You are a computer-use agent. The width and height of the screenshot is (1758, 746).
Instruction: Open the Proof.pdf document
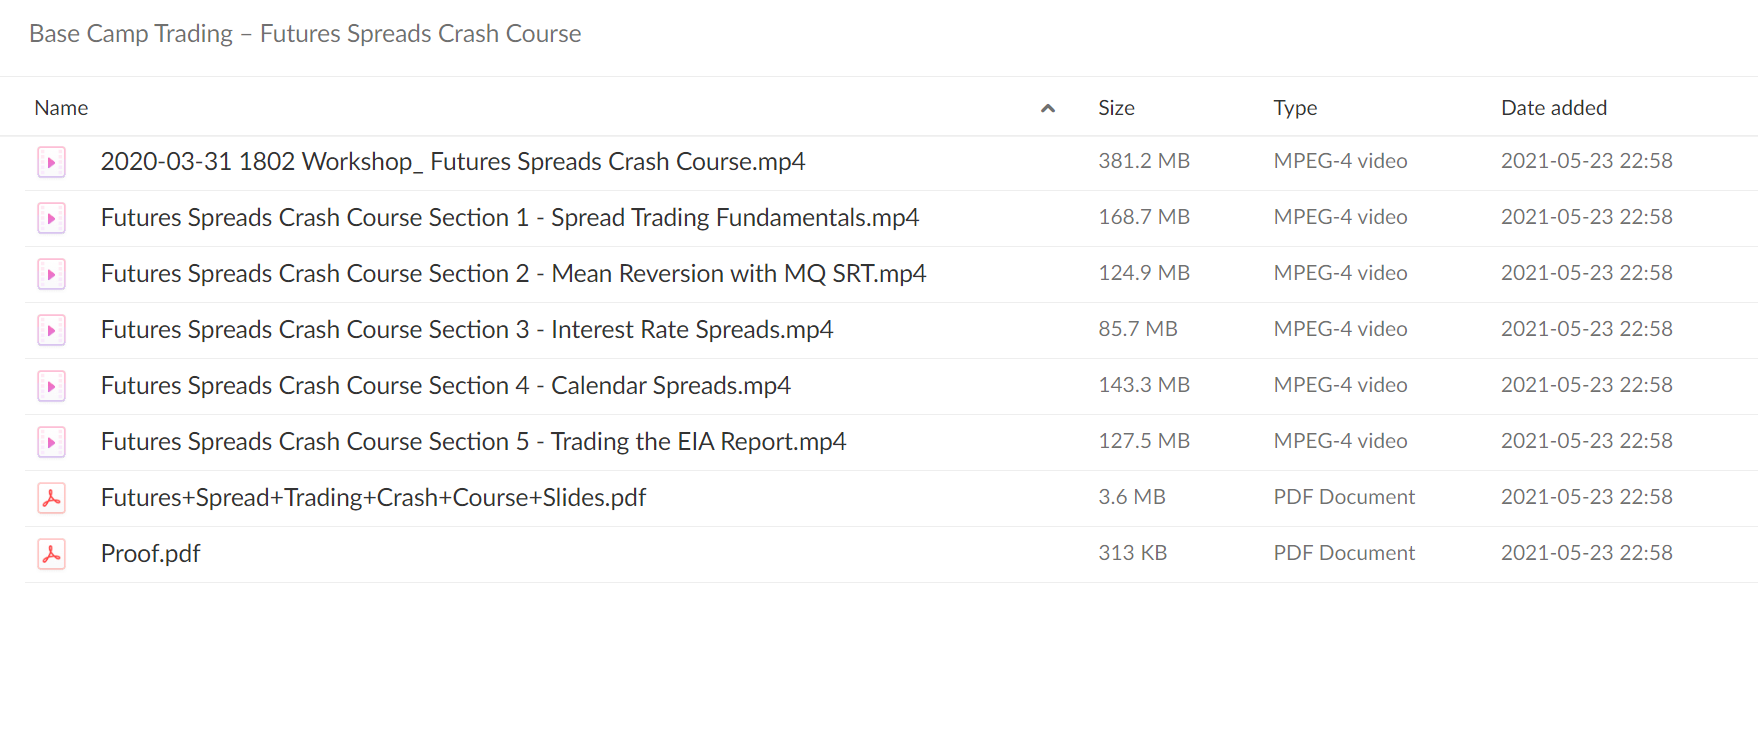(x=150, y=554)
